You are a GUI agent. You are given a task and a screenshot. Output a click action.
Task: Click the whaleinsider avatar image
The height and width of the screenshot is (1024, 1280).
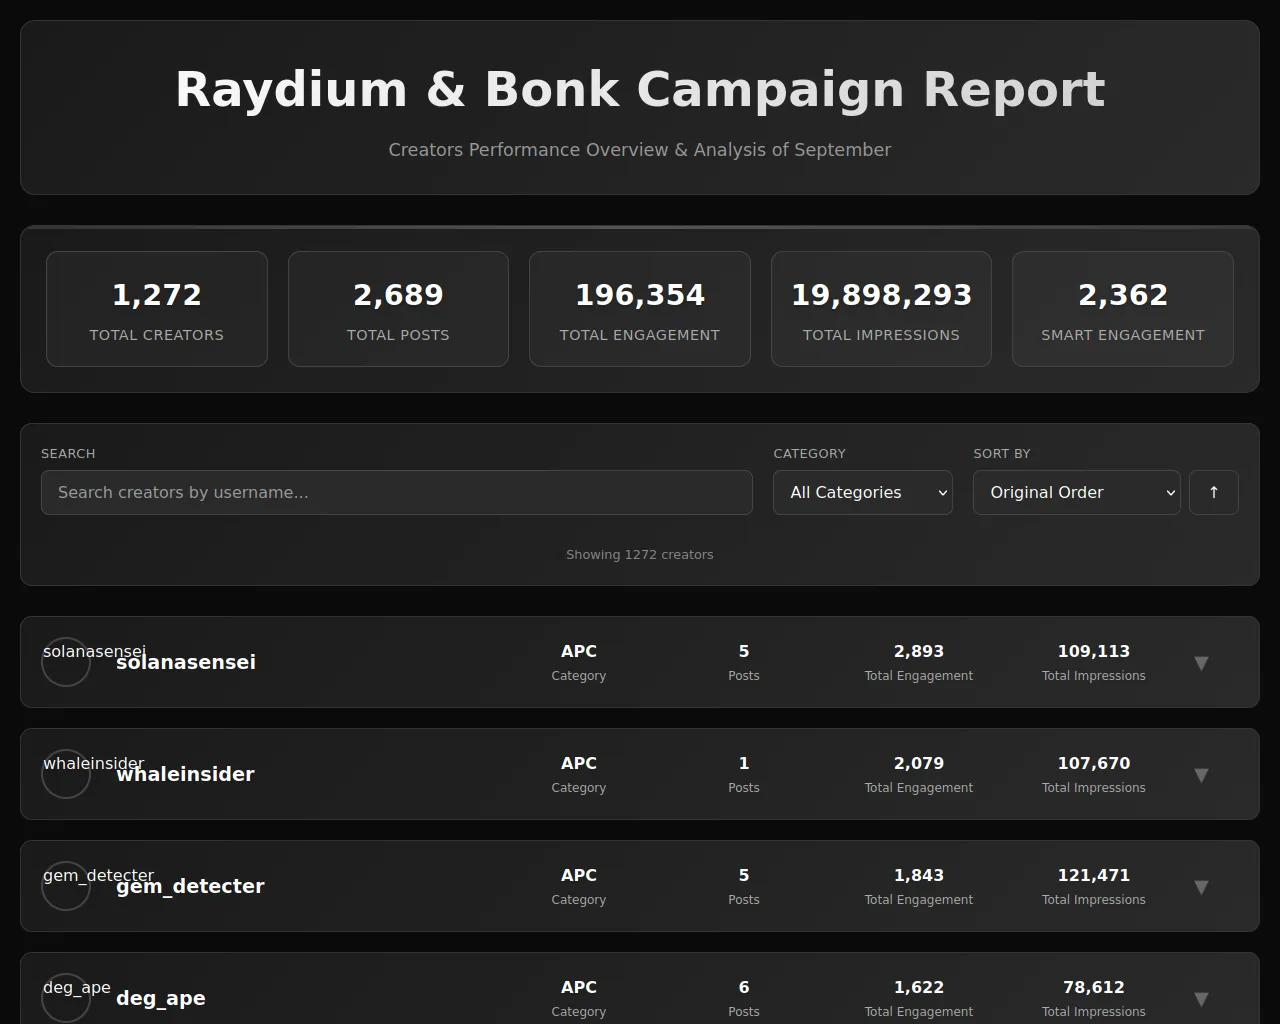click(66, 774)
